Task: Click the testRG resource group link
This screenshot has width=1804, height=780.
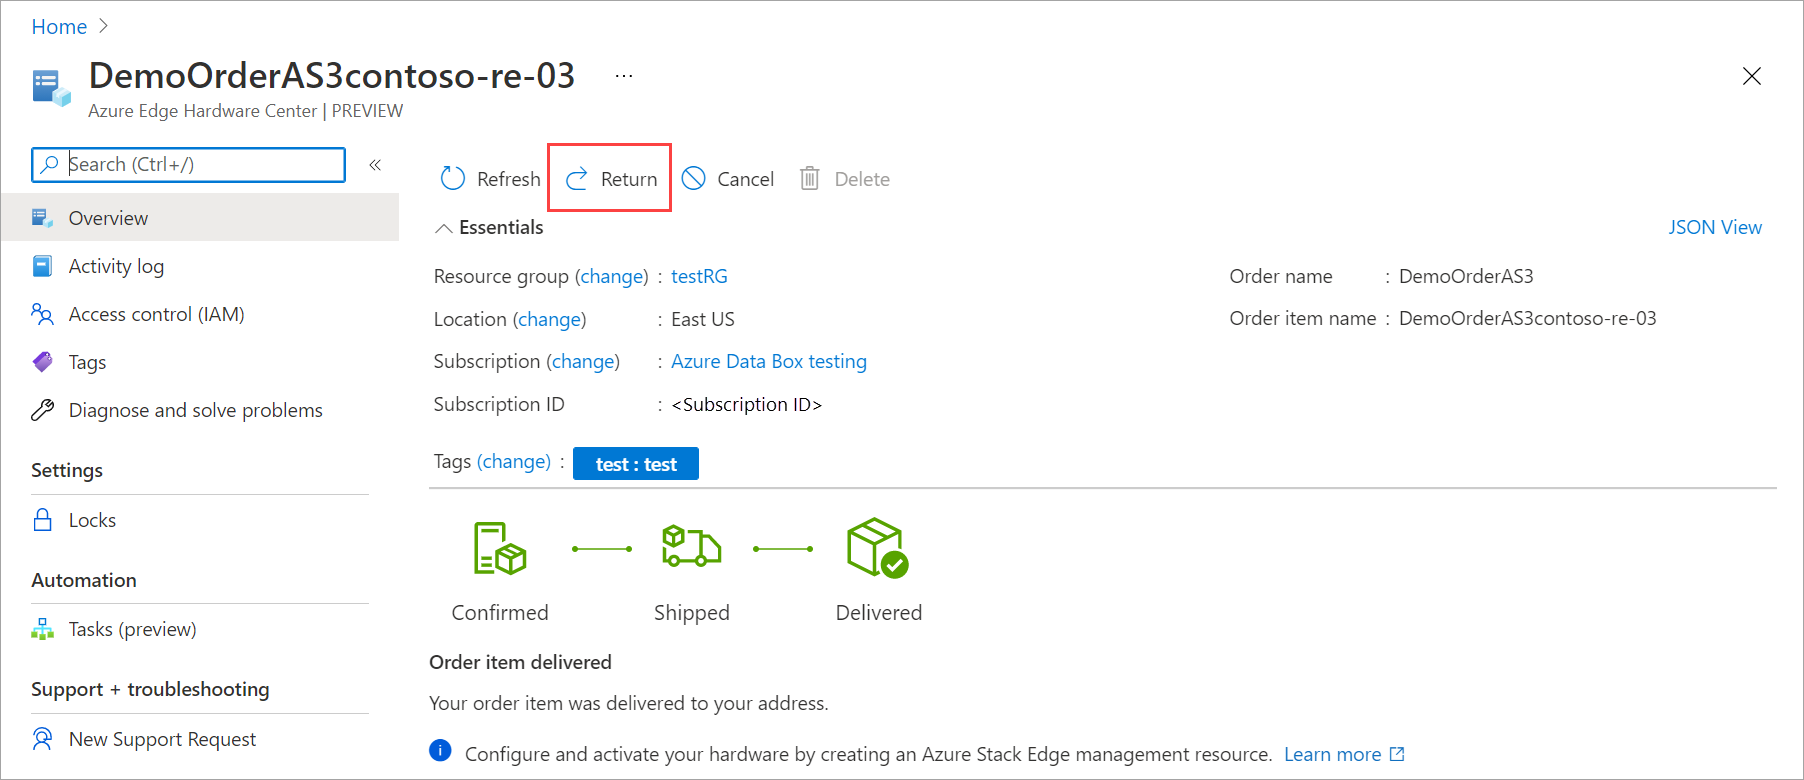Action: pyautogui.click(x=699, y=276)
